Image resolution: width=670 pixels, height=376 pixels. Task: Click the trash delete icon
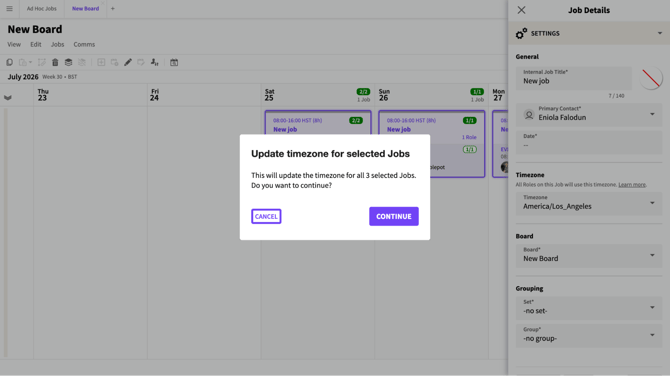[x=55, y=62]
